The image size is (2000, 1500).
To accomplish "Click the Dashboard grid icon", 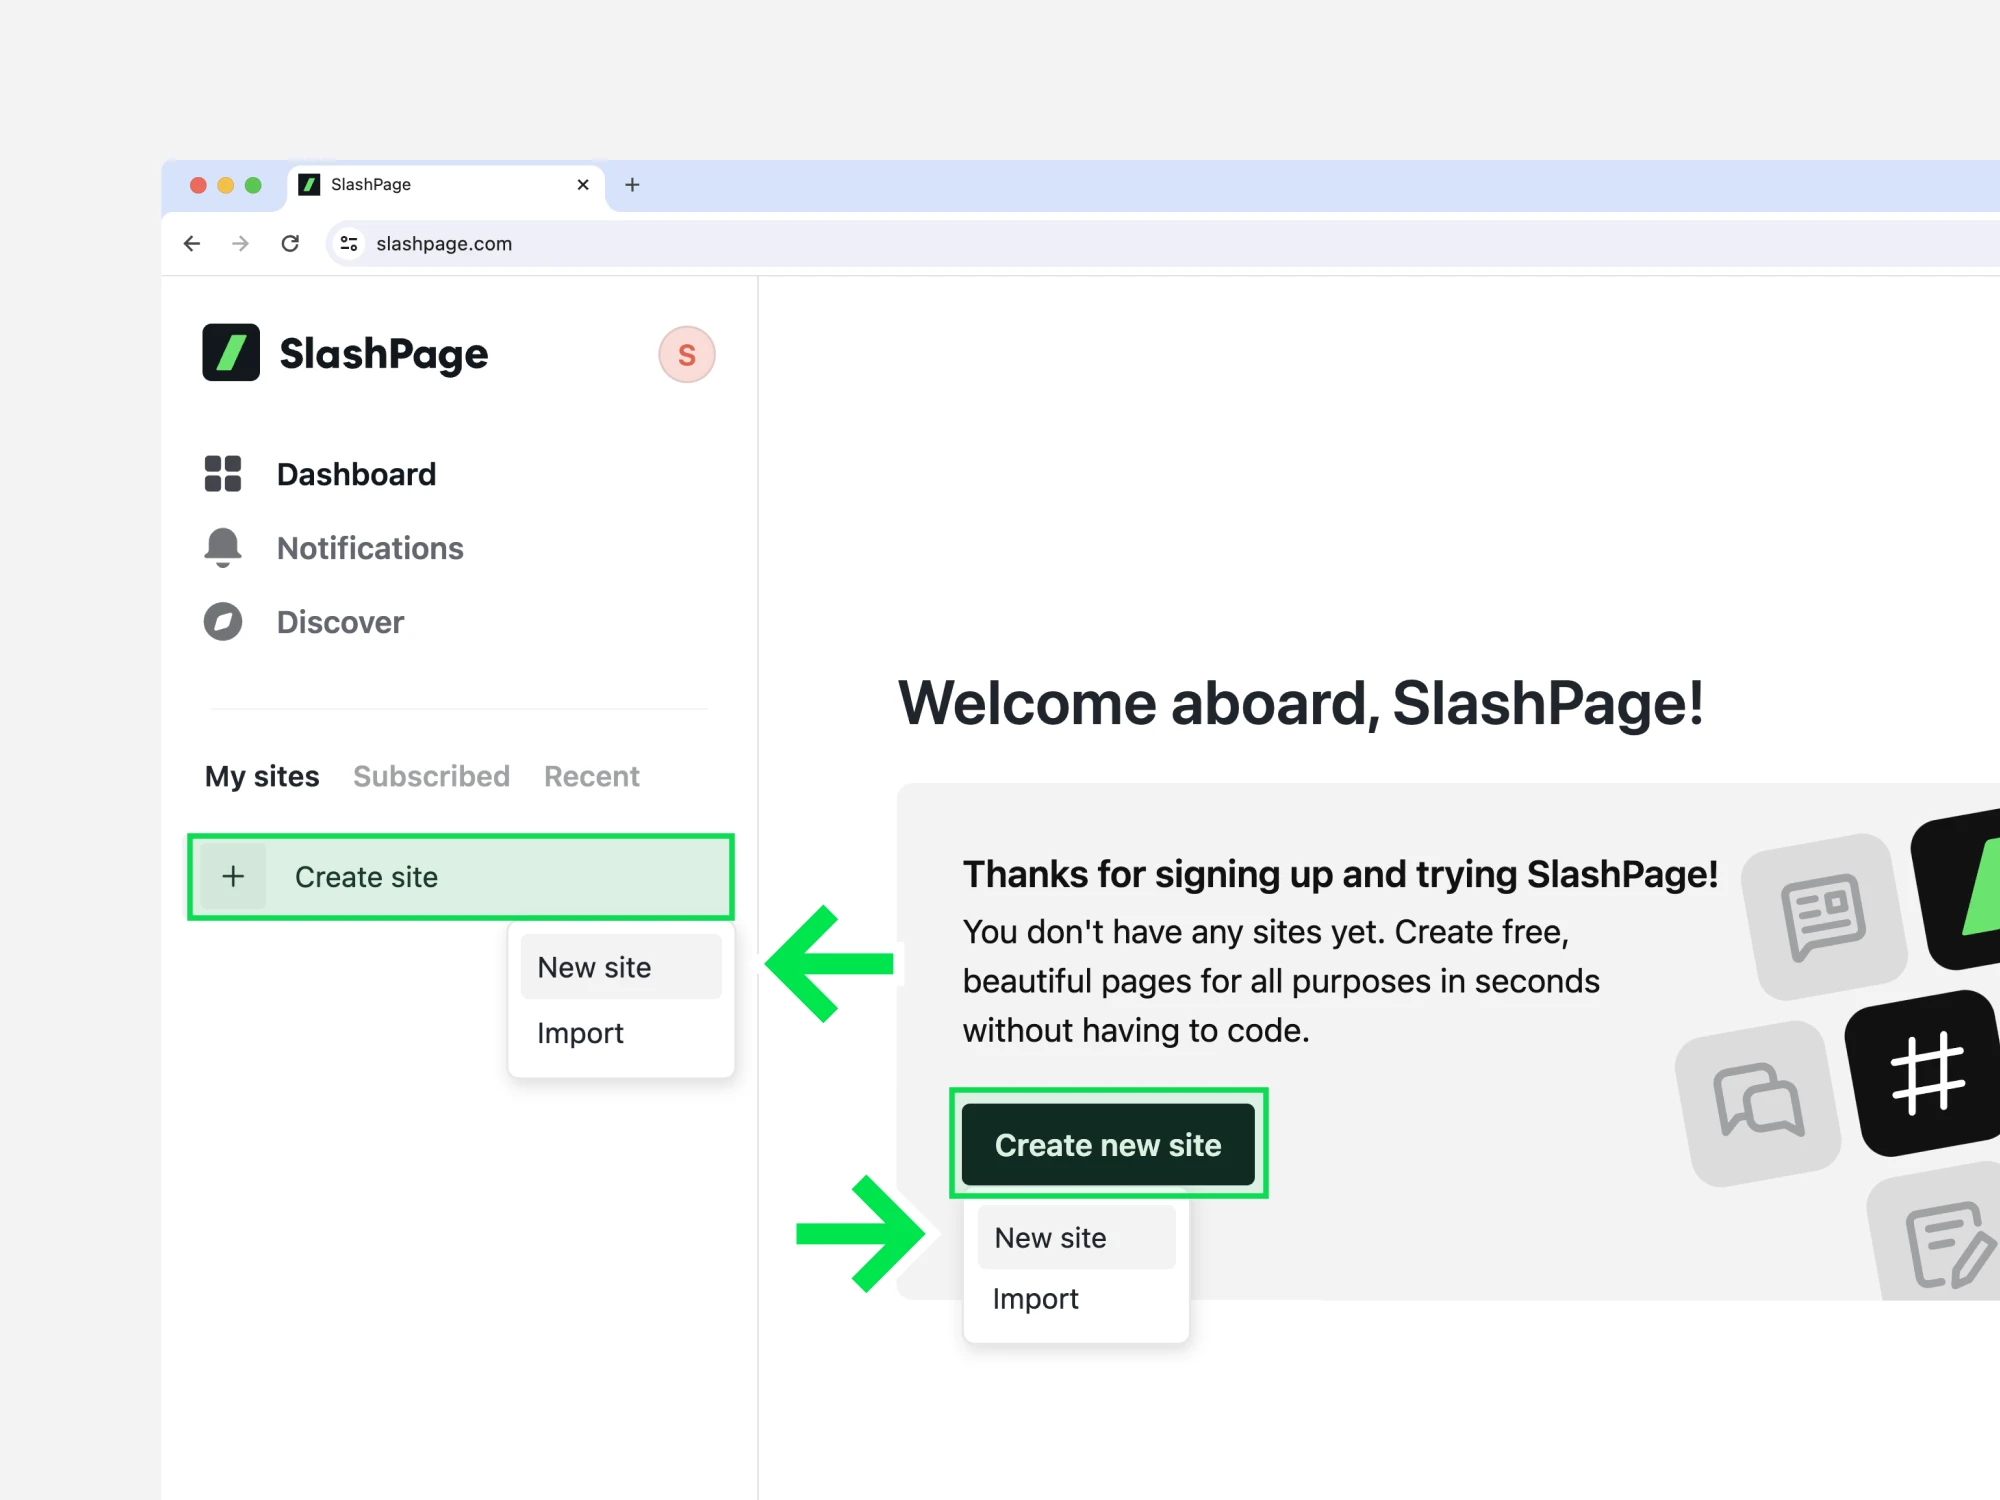I will coord(223,474).
